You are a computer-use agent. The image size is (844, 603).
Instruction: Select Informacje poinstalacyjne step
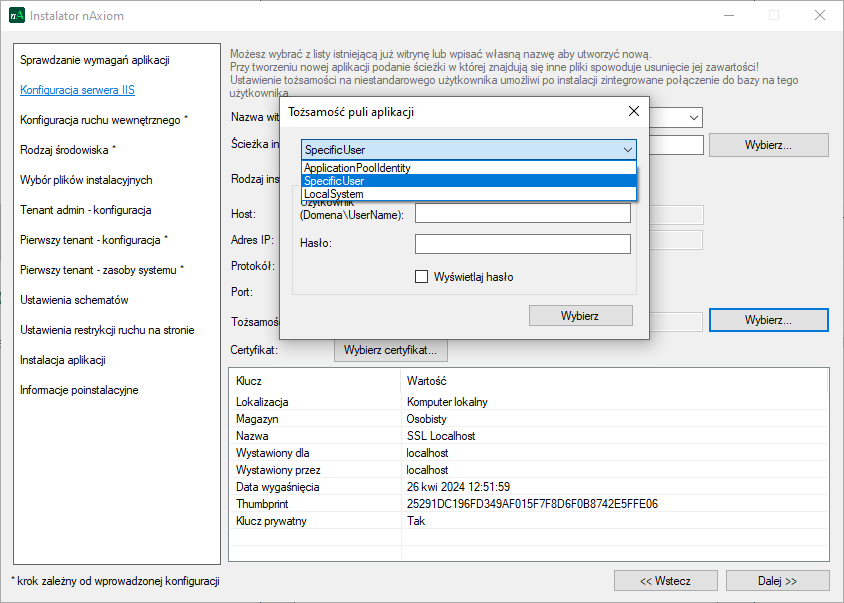coord(79,390)
